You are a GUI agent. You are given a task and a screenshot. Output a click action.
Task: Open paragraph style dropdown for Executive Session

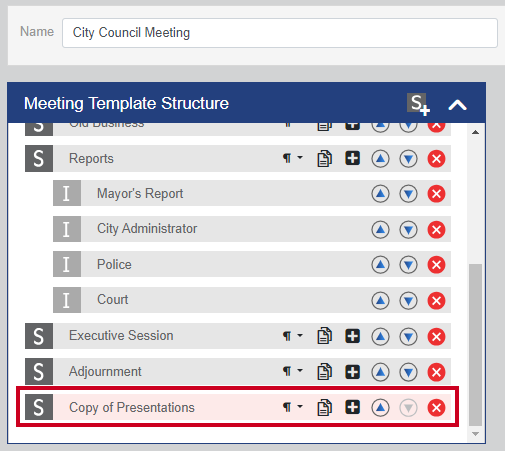[x=293, y=336]
